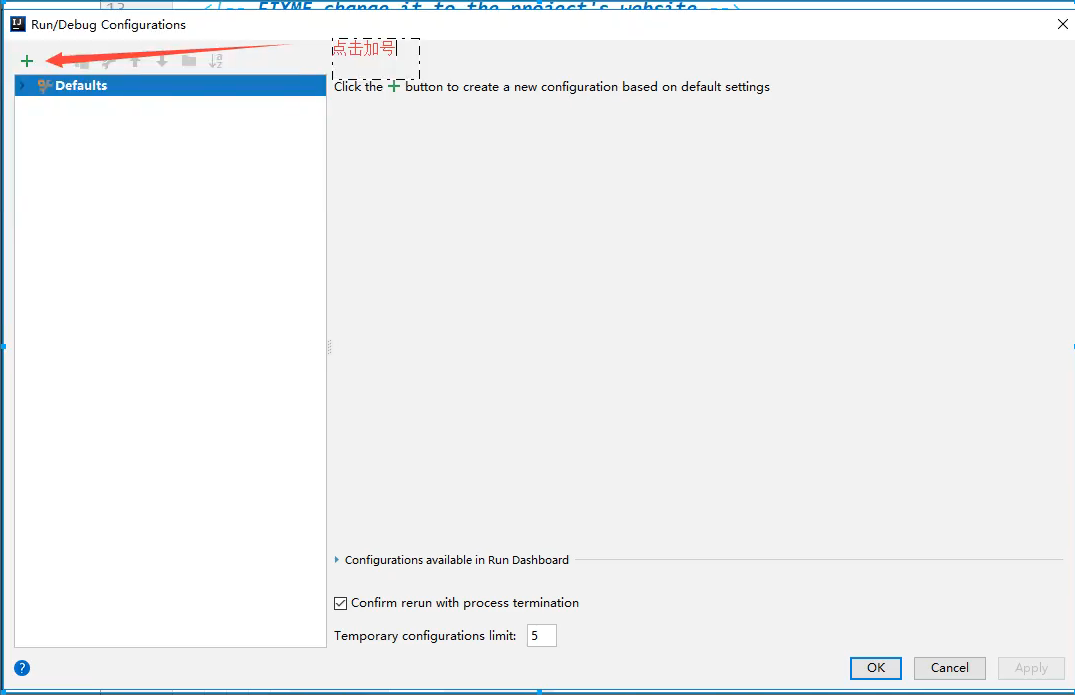This screenshot has width=1075, height=695.
Task: Click the Sort Configurations a-z icon
Action: 216,61
